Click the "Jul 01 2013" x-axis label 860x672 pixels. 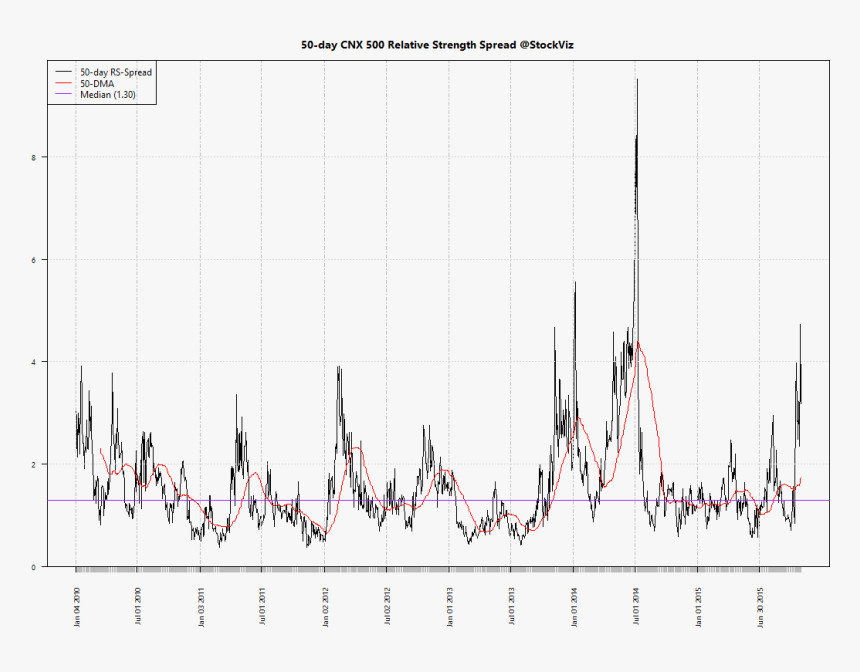(x=511, y=606)
